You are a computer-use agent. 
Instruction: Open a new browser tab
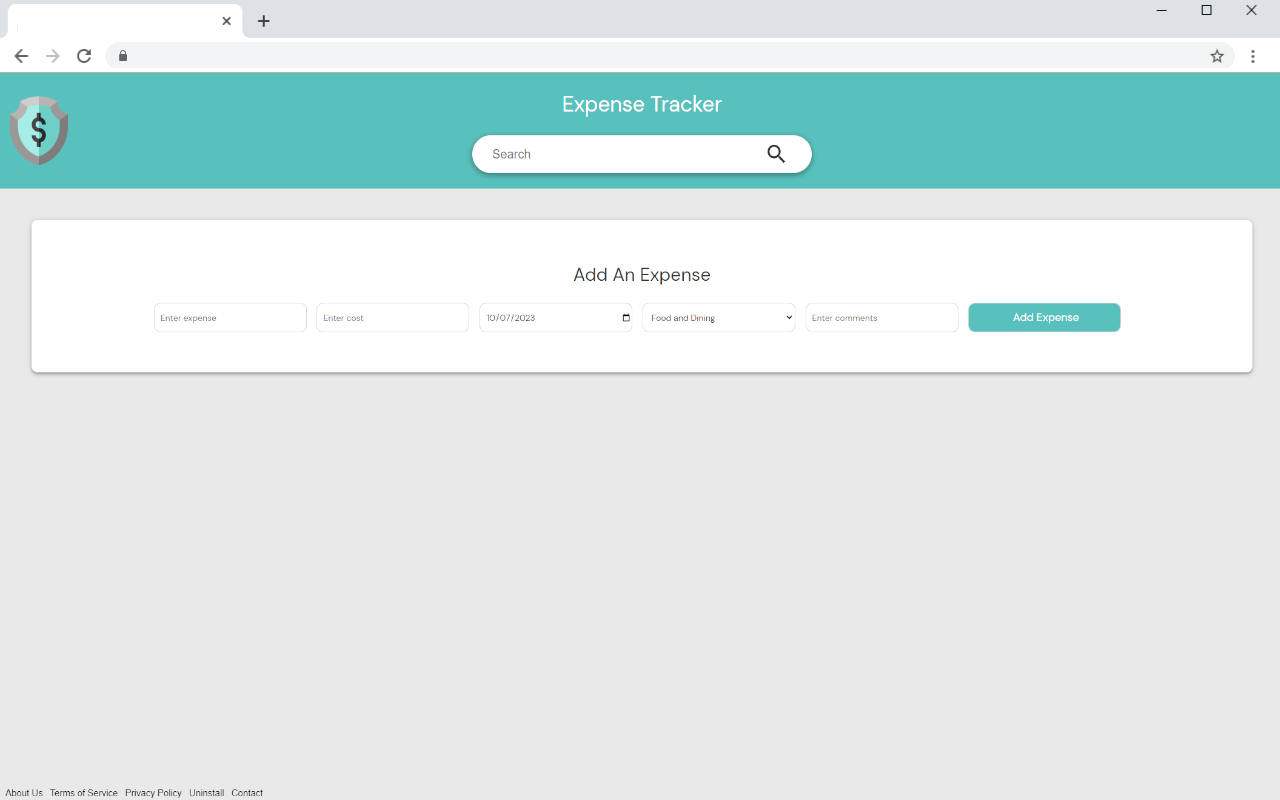point(264,21)
